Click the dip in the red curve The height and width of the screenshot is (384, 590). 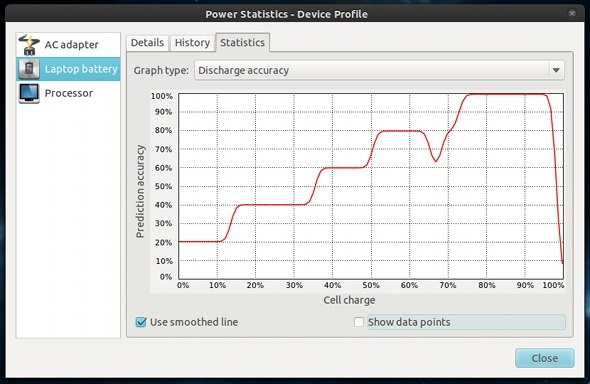click(436, 161)
